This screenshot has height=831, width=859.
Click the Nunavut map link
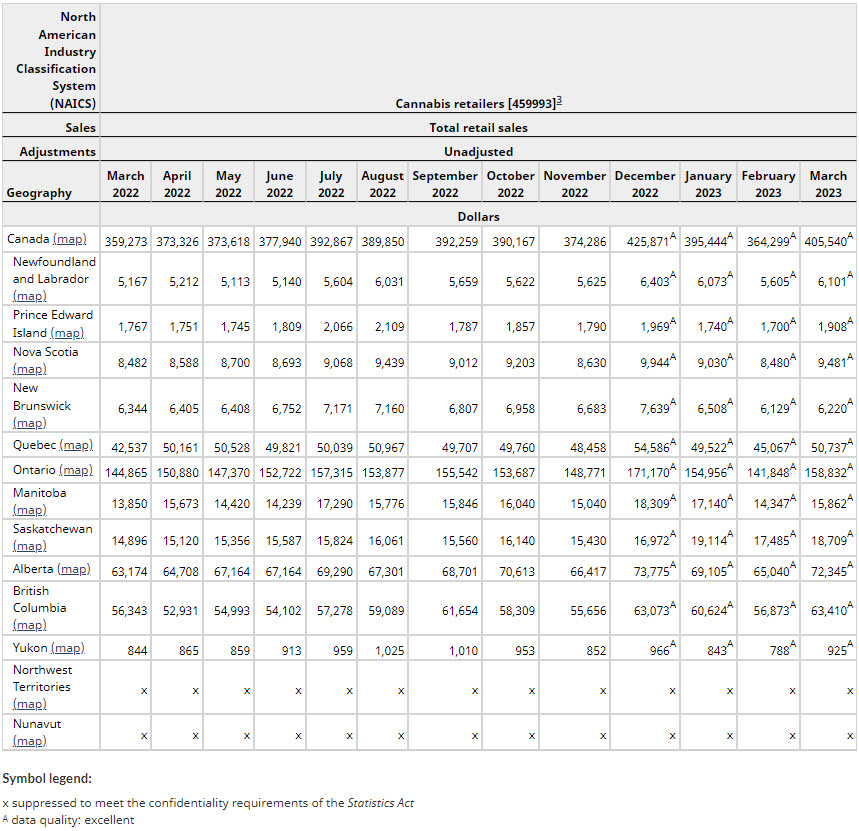(x=29, y=741)
